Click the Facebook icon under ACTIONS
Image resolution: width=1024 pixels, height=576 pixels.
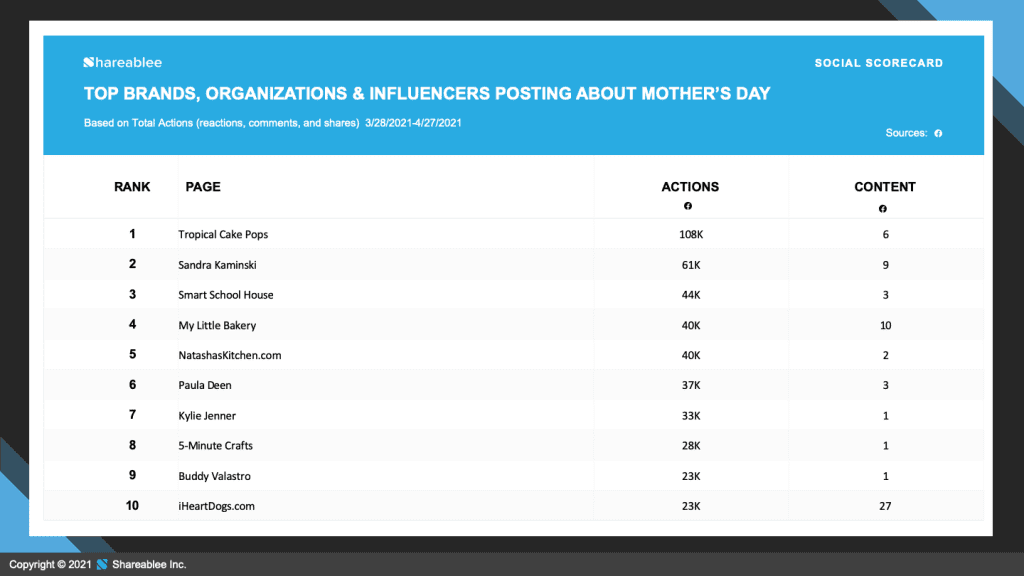(688, 206)
